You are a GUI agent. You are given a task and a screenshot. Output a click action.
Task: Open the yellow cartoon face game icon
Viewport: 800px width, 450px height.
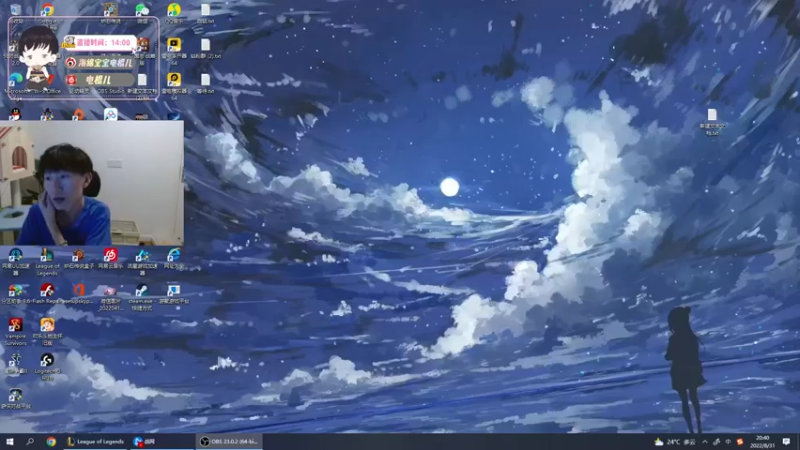click(x=47, y=332)
